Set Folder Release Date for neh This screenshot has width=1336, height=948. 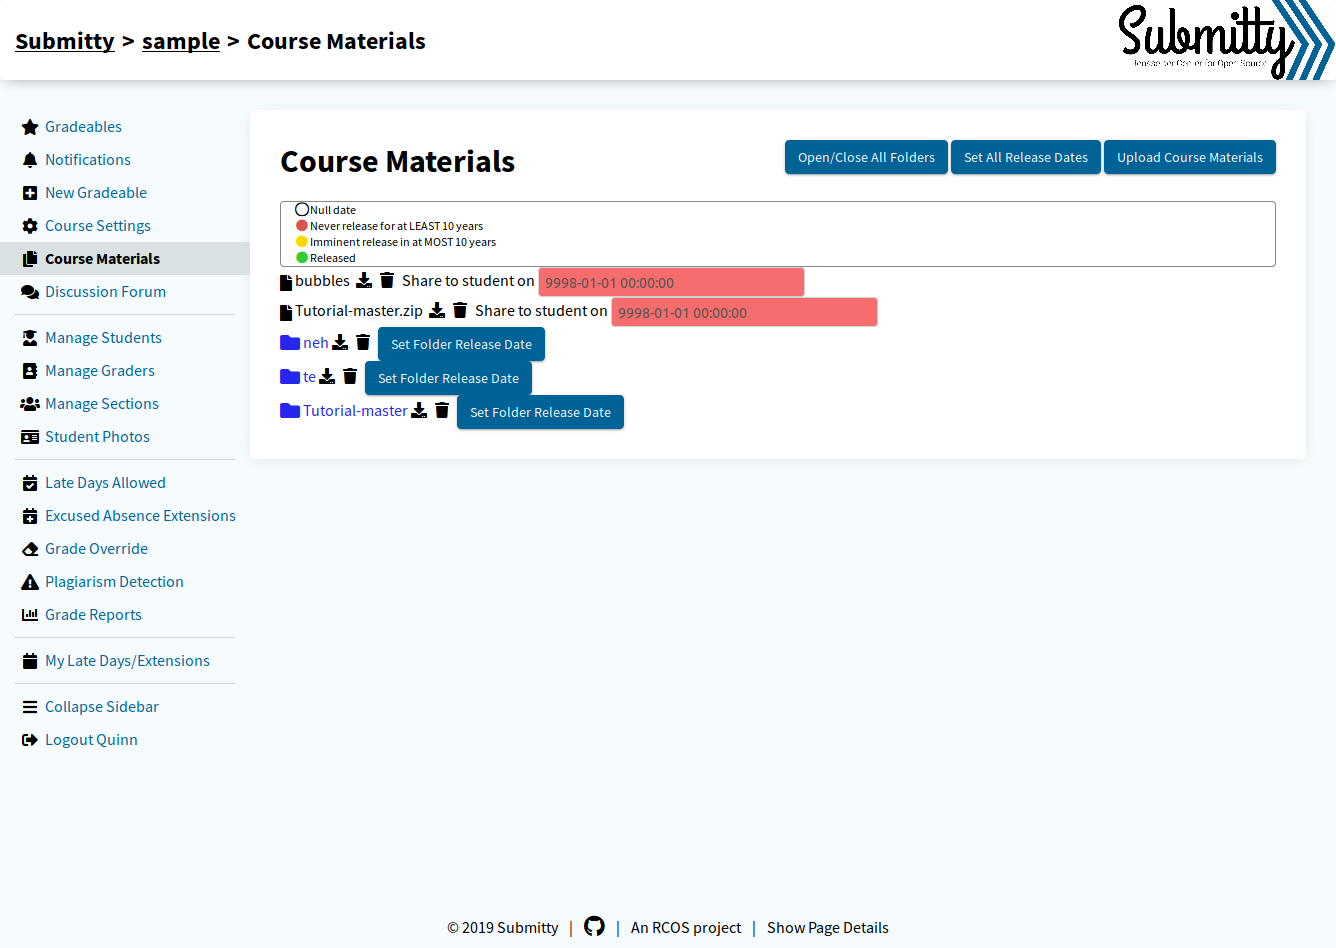tap(461, 344)
